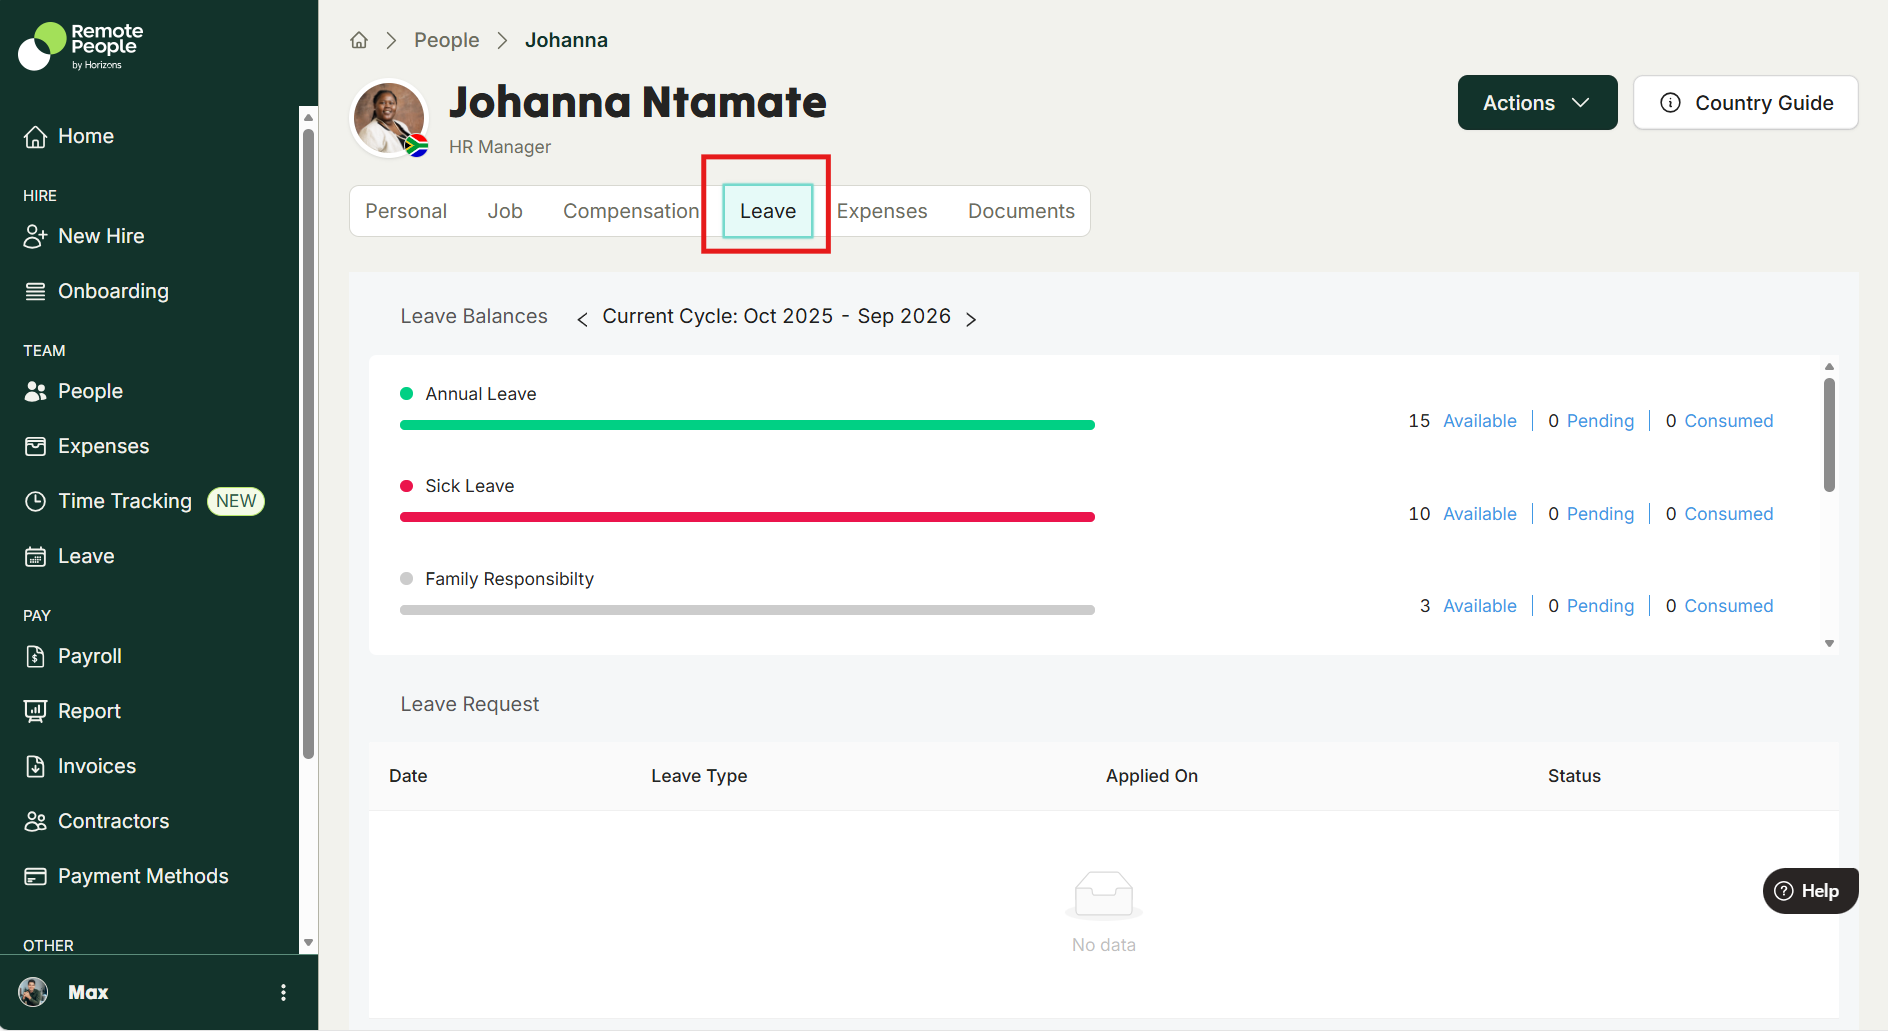Click Available for Sick Leave
The image size is (1888, 1031).
click(1479, 514)
